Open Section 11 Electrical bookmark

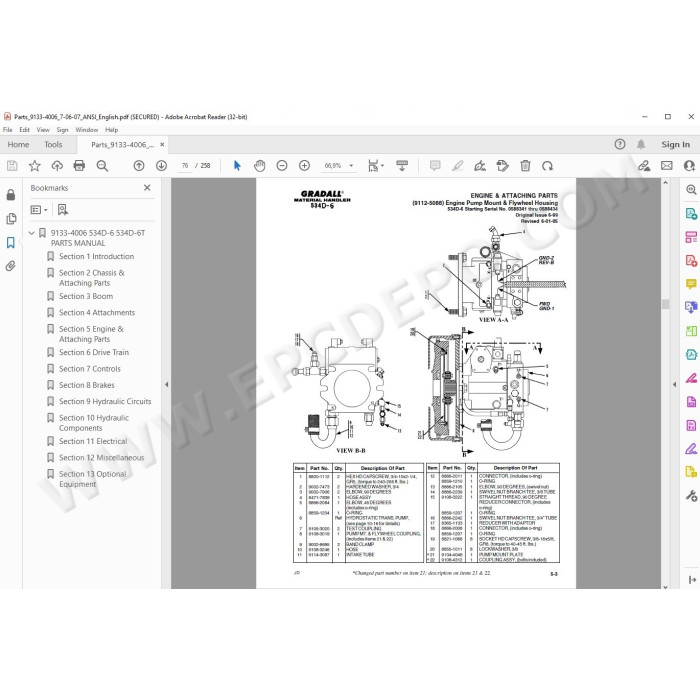pyautogui.click(x=93, y=442)
